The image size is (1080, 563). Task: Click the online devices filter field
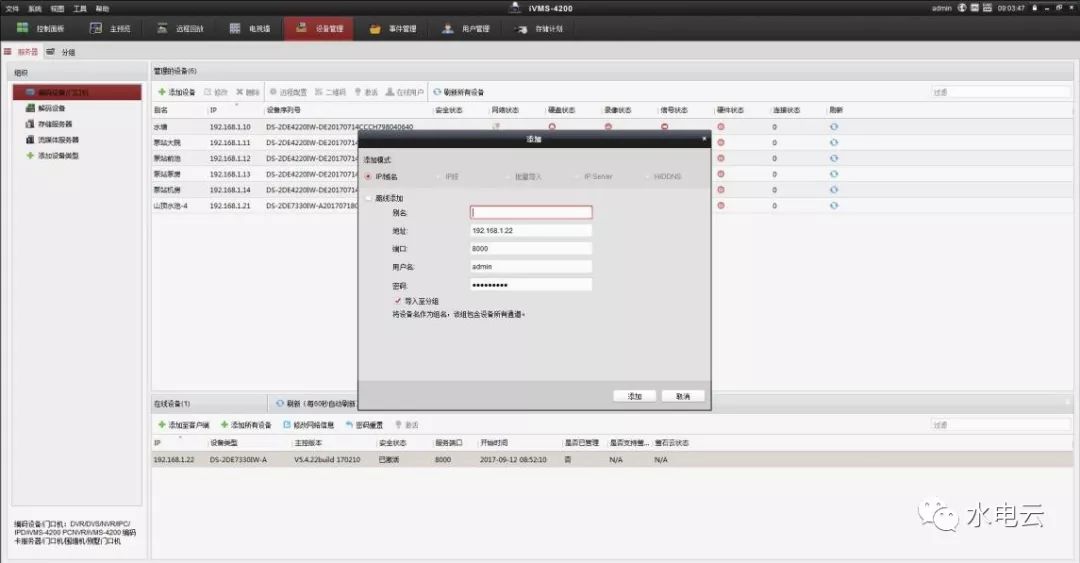[x=1000, y=424]
